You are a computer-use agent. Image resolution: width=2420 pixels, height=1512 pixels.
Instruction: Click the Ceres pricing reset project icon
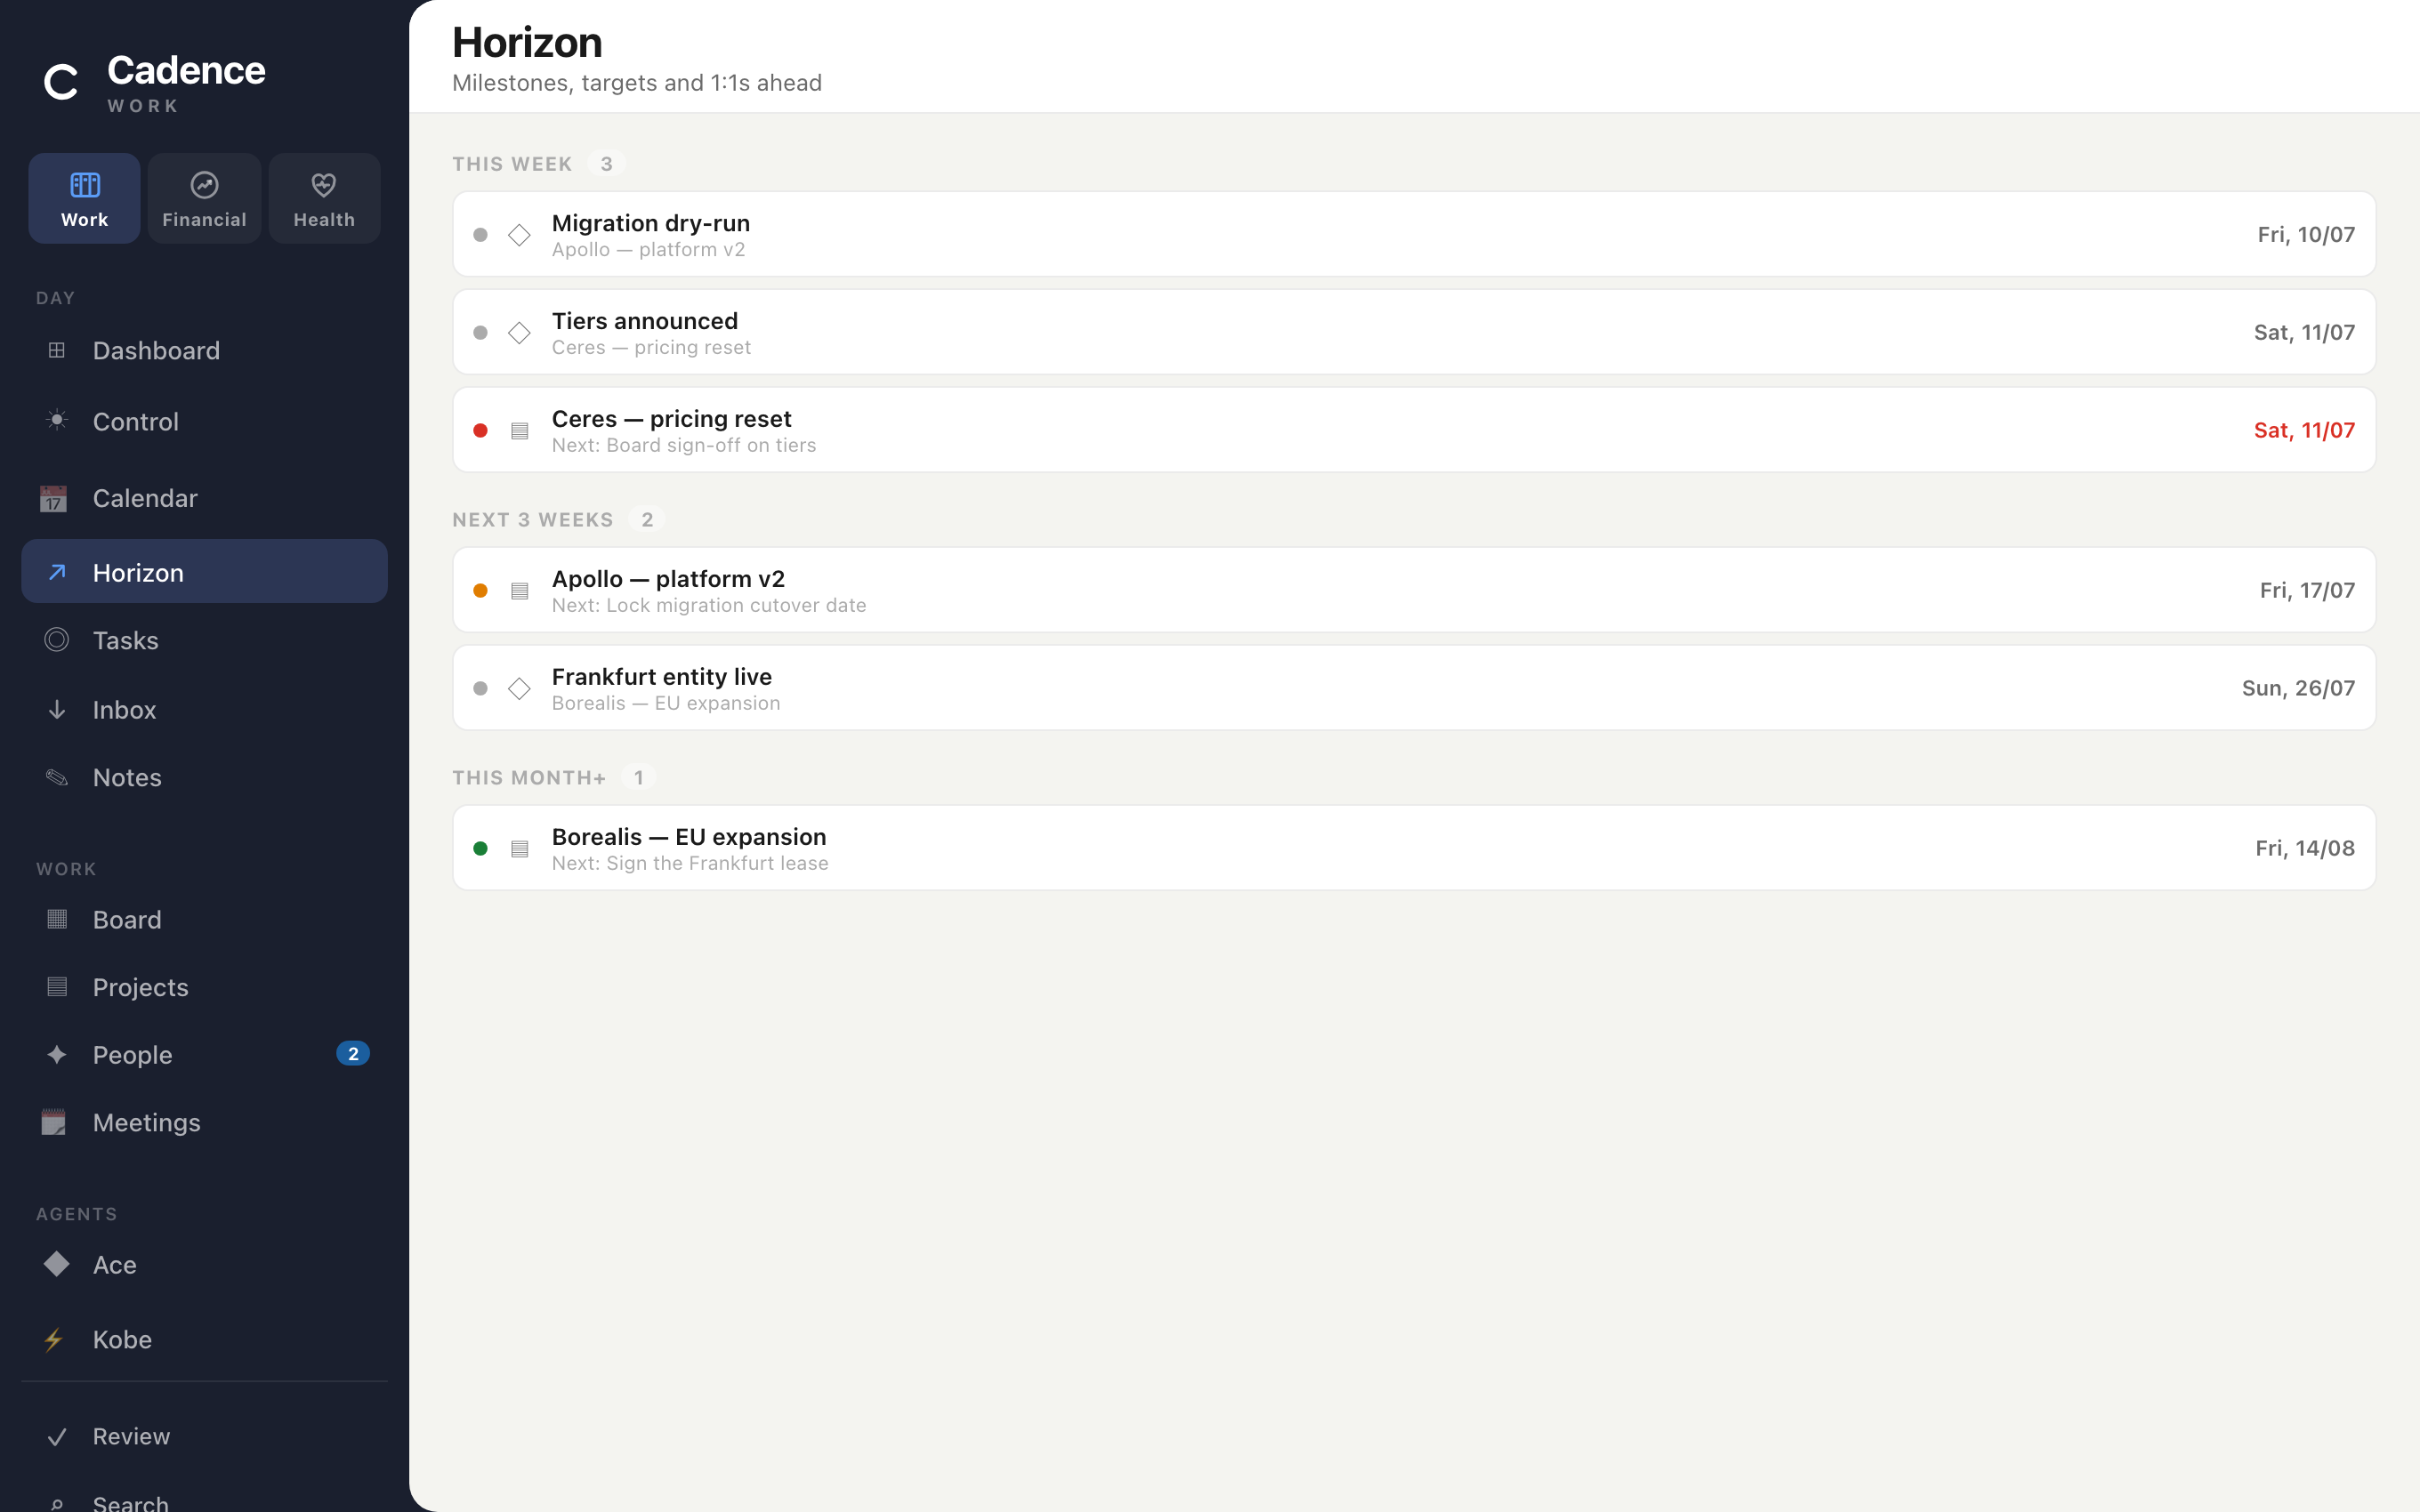click(x=519, y=431)
